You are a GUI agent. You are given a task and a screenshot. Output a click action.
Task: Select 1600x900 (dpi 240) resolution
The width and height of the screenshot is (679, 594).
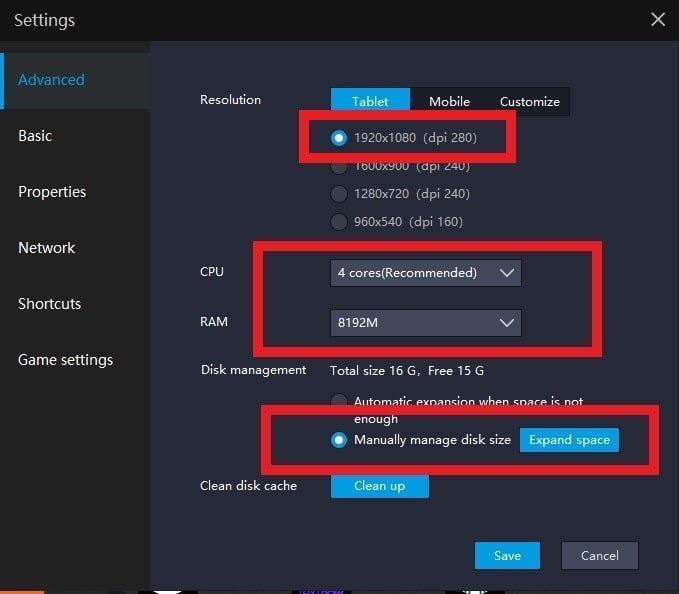(340, 166)
